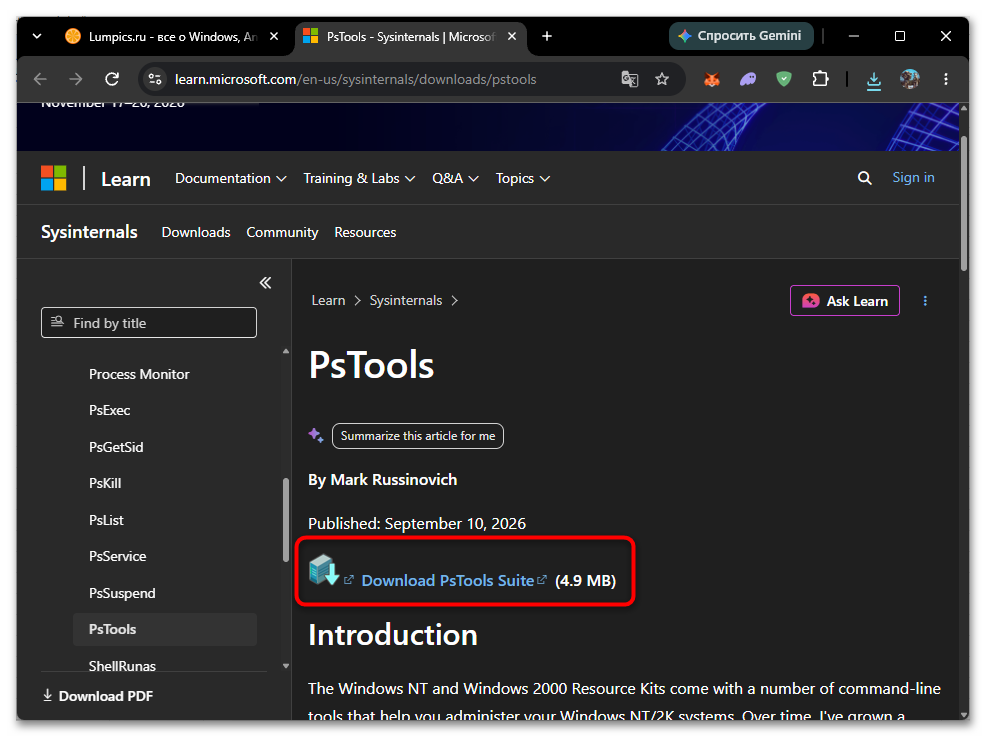The image size is (986, 737).
Task: Open the Downloads navigation item
Action: (x=196, y=233)
